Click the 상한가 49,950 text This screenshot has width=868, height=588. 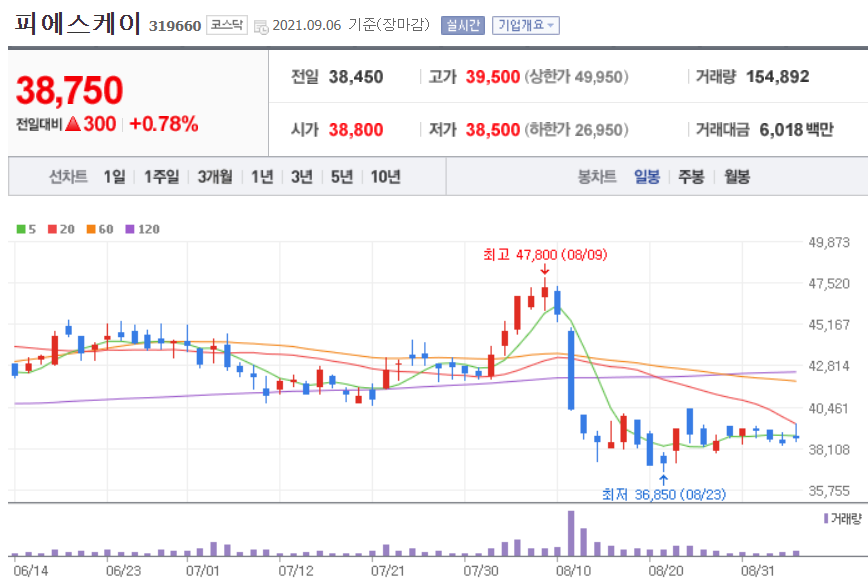point(576,76)
